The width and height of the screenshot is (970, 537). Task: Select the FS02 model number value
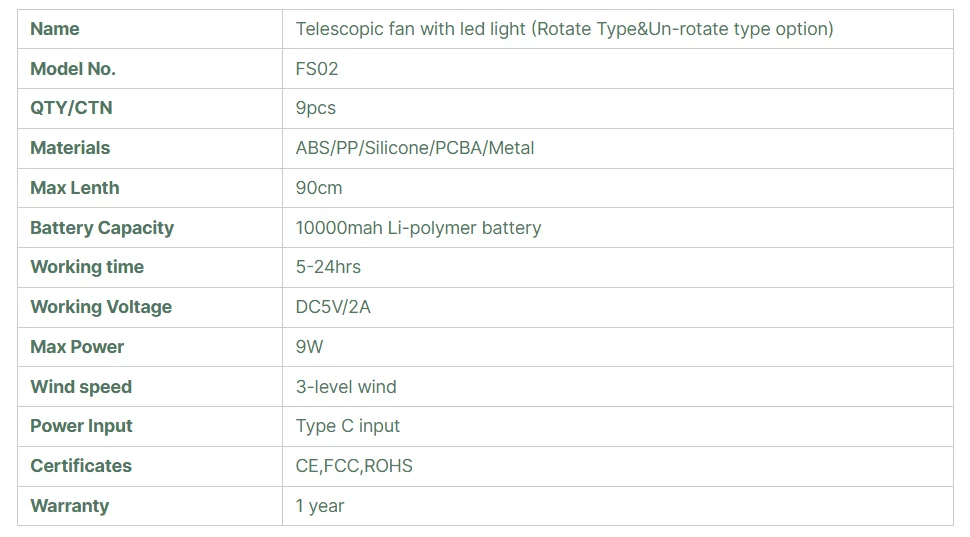(318, 69)
